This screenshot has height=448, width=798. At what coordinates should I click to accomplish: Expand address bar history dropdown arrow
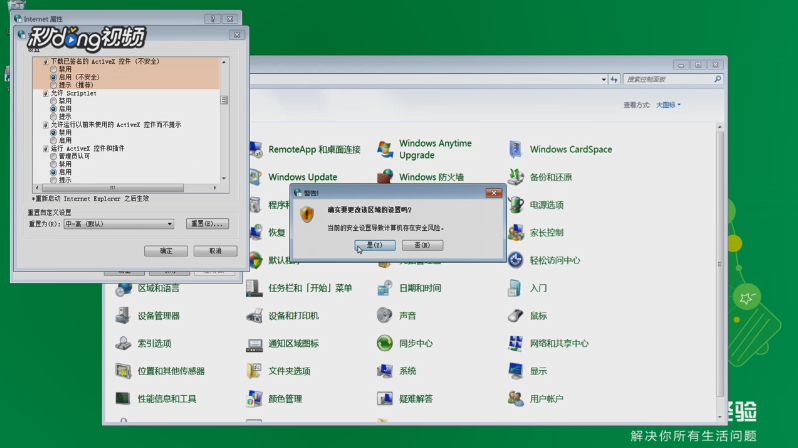(604, 79)
